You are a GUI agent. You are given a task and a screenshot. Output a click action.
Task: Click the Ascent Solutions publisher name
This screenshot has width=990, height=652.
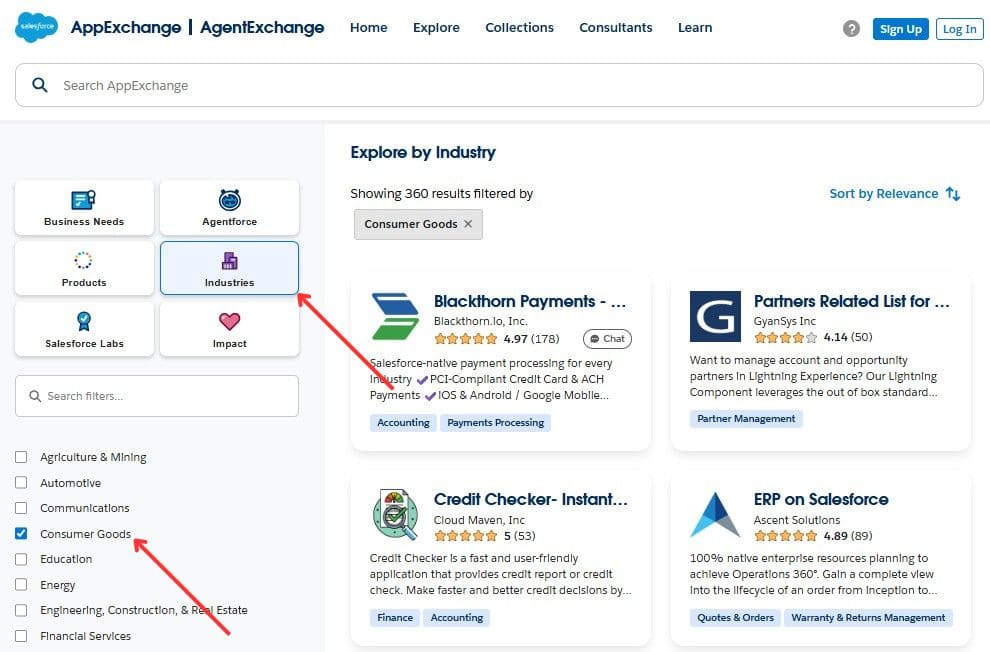(797, 520)
